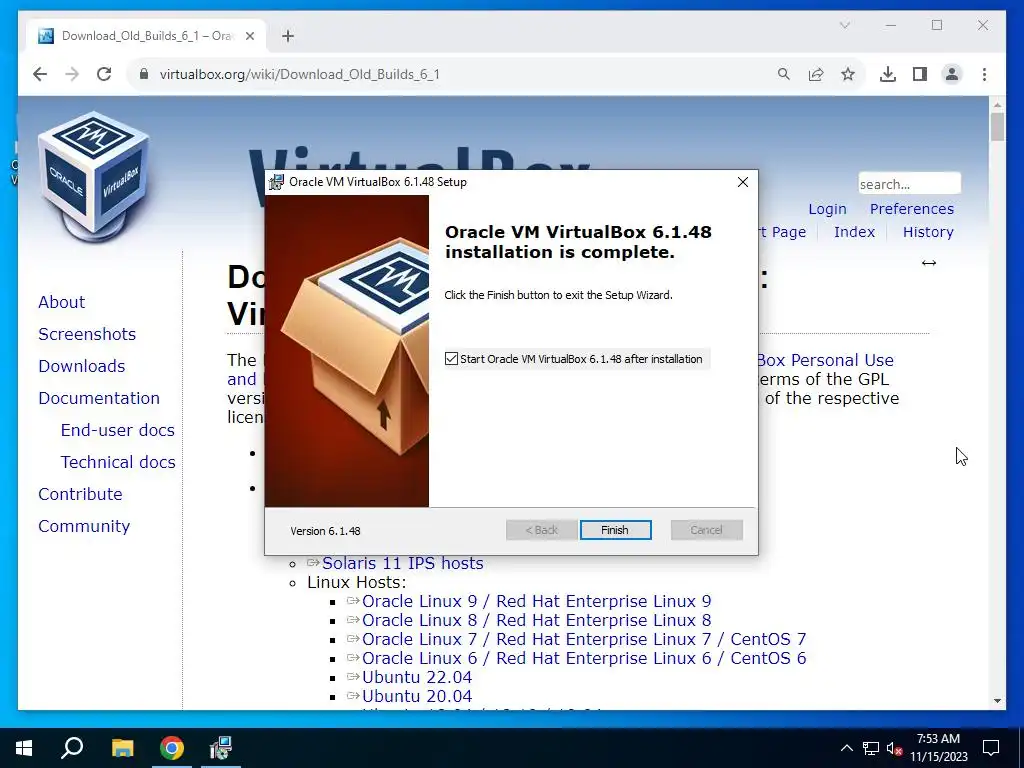Click the page scrollbar thumb

click(997, 127)
